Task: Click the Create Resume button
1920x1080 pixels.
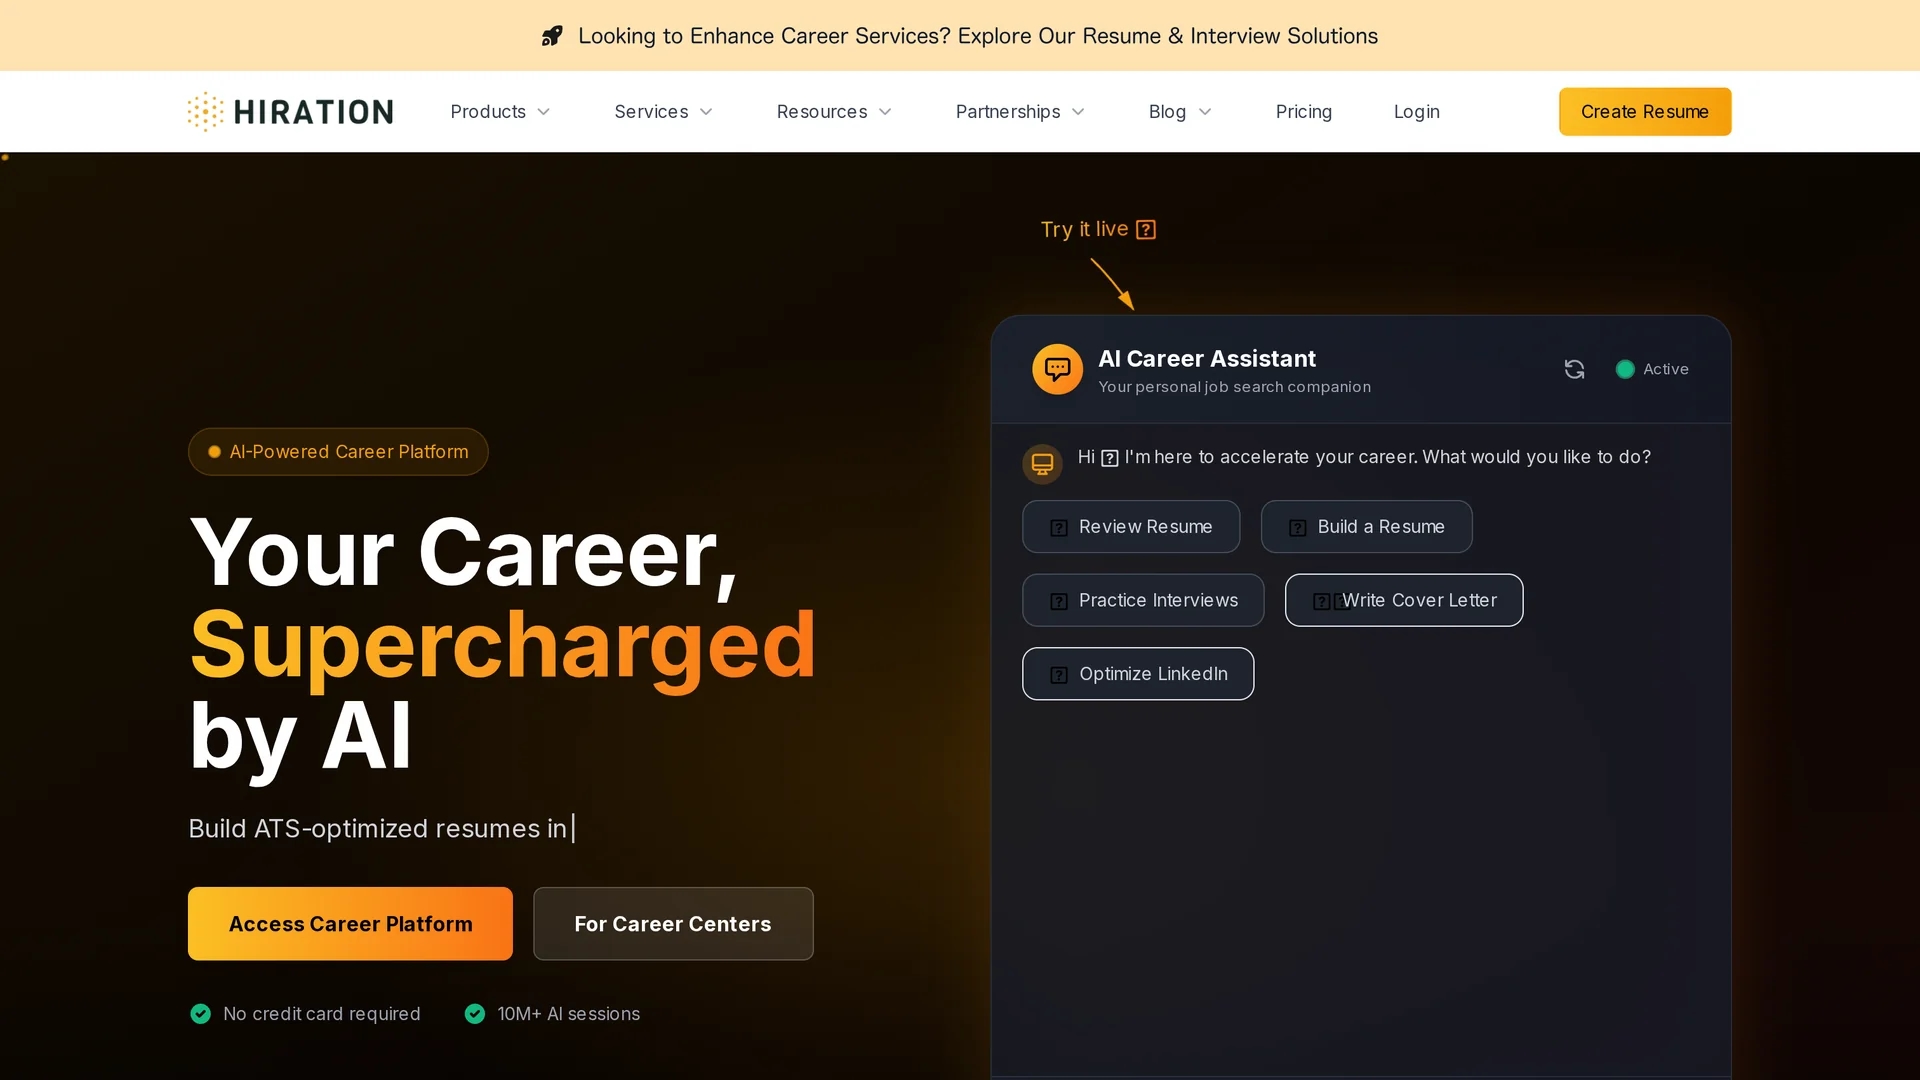Action: (1645, 112)
